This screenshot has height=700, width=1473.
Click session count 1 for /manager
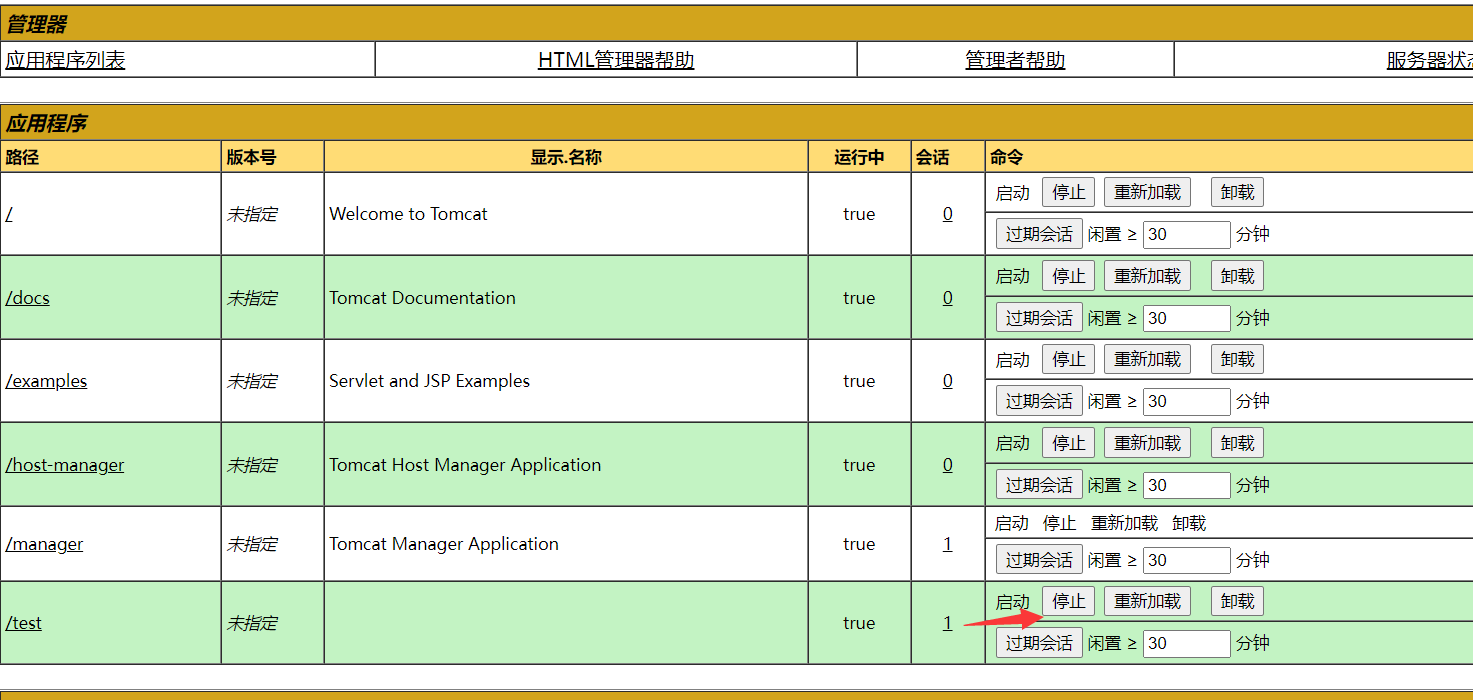948,544
